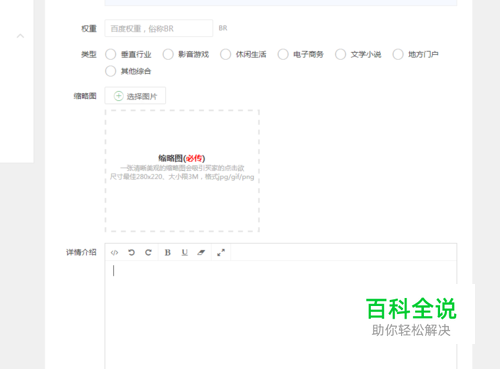Click the 缩略图(必传) heading text
The image size is (500, 369).
182,158
